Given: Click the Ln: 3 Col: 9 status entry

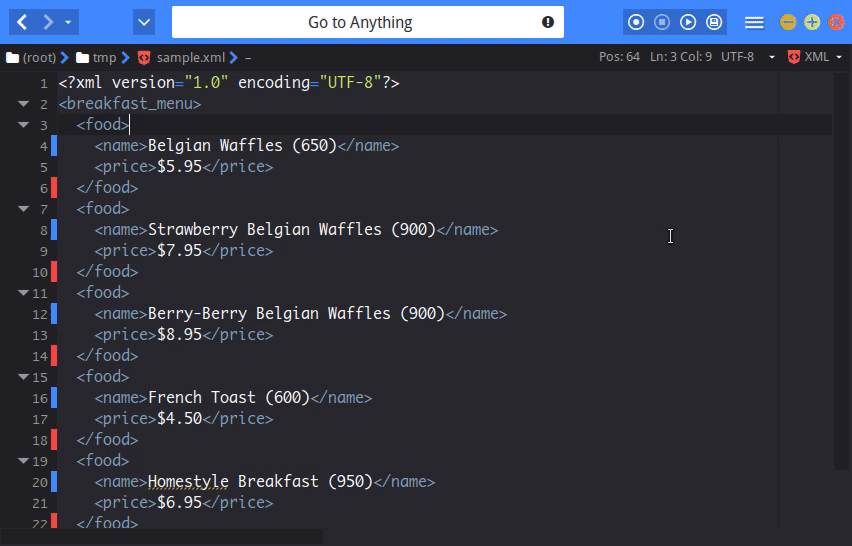Looking at the screenshot, I should point(681,57).
